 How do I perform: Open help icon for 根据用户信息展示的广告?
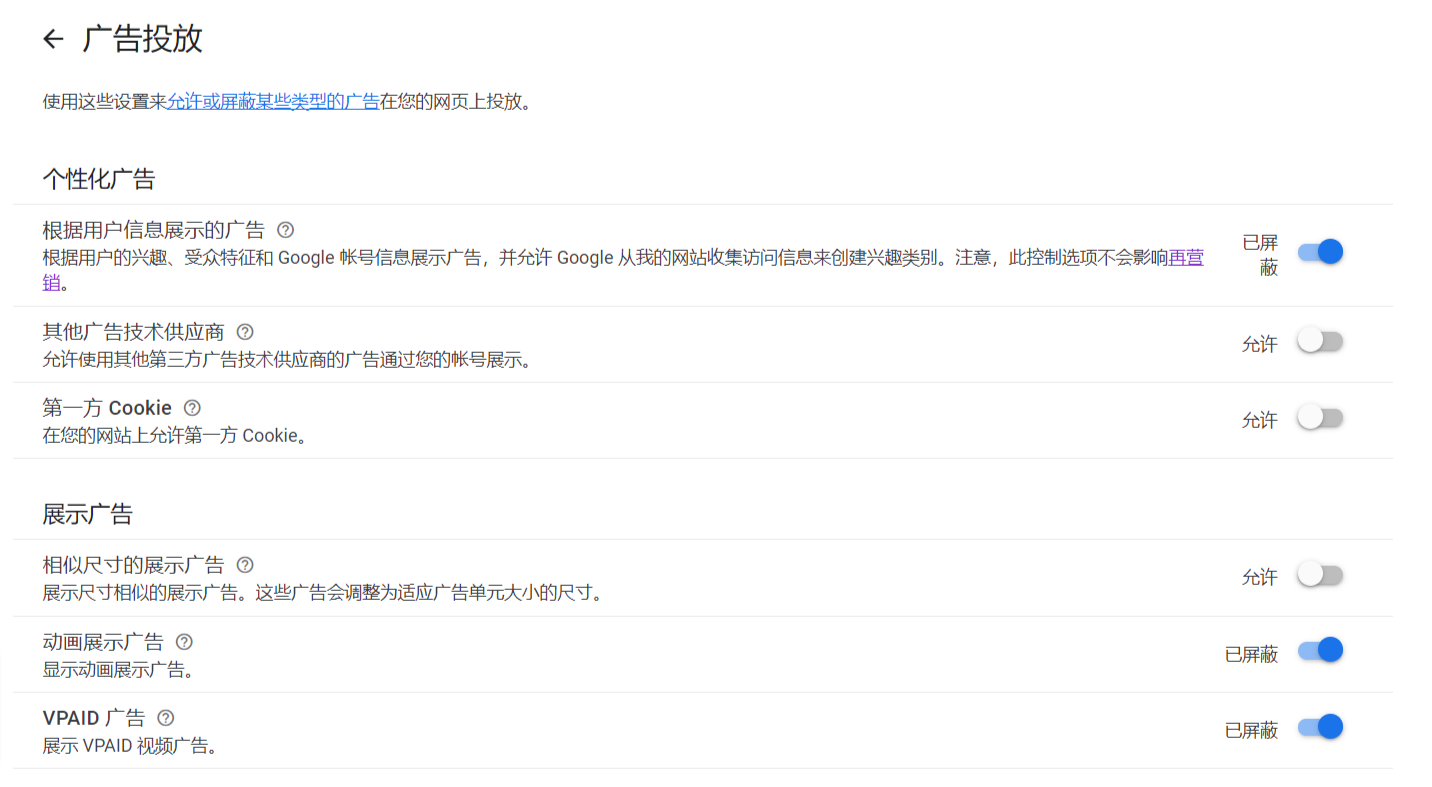pyautogui.click(x=284, y=229)
